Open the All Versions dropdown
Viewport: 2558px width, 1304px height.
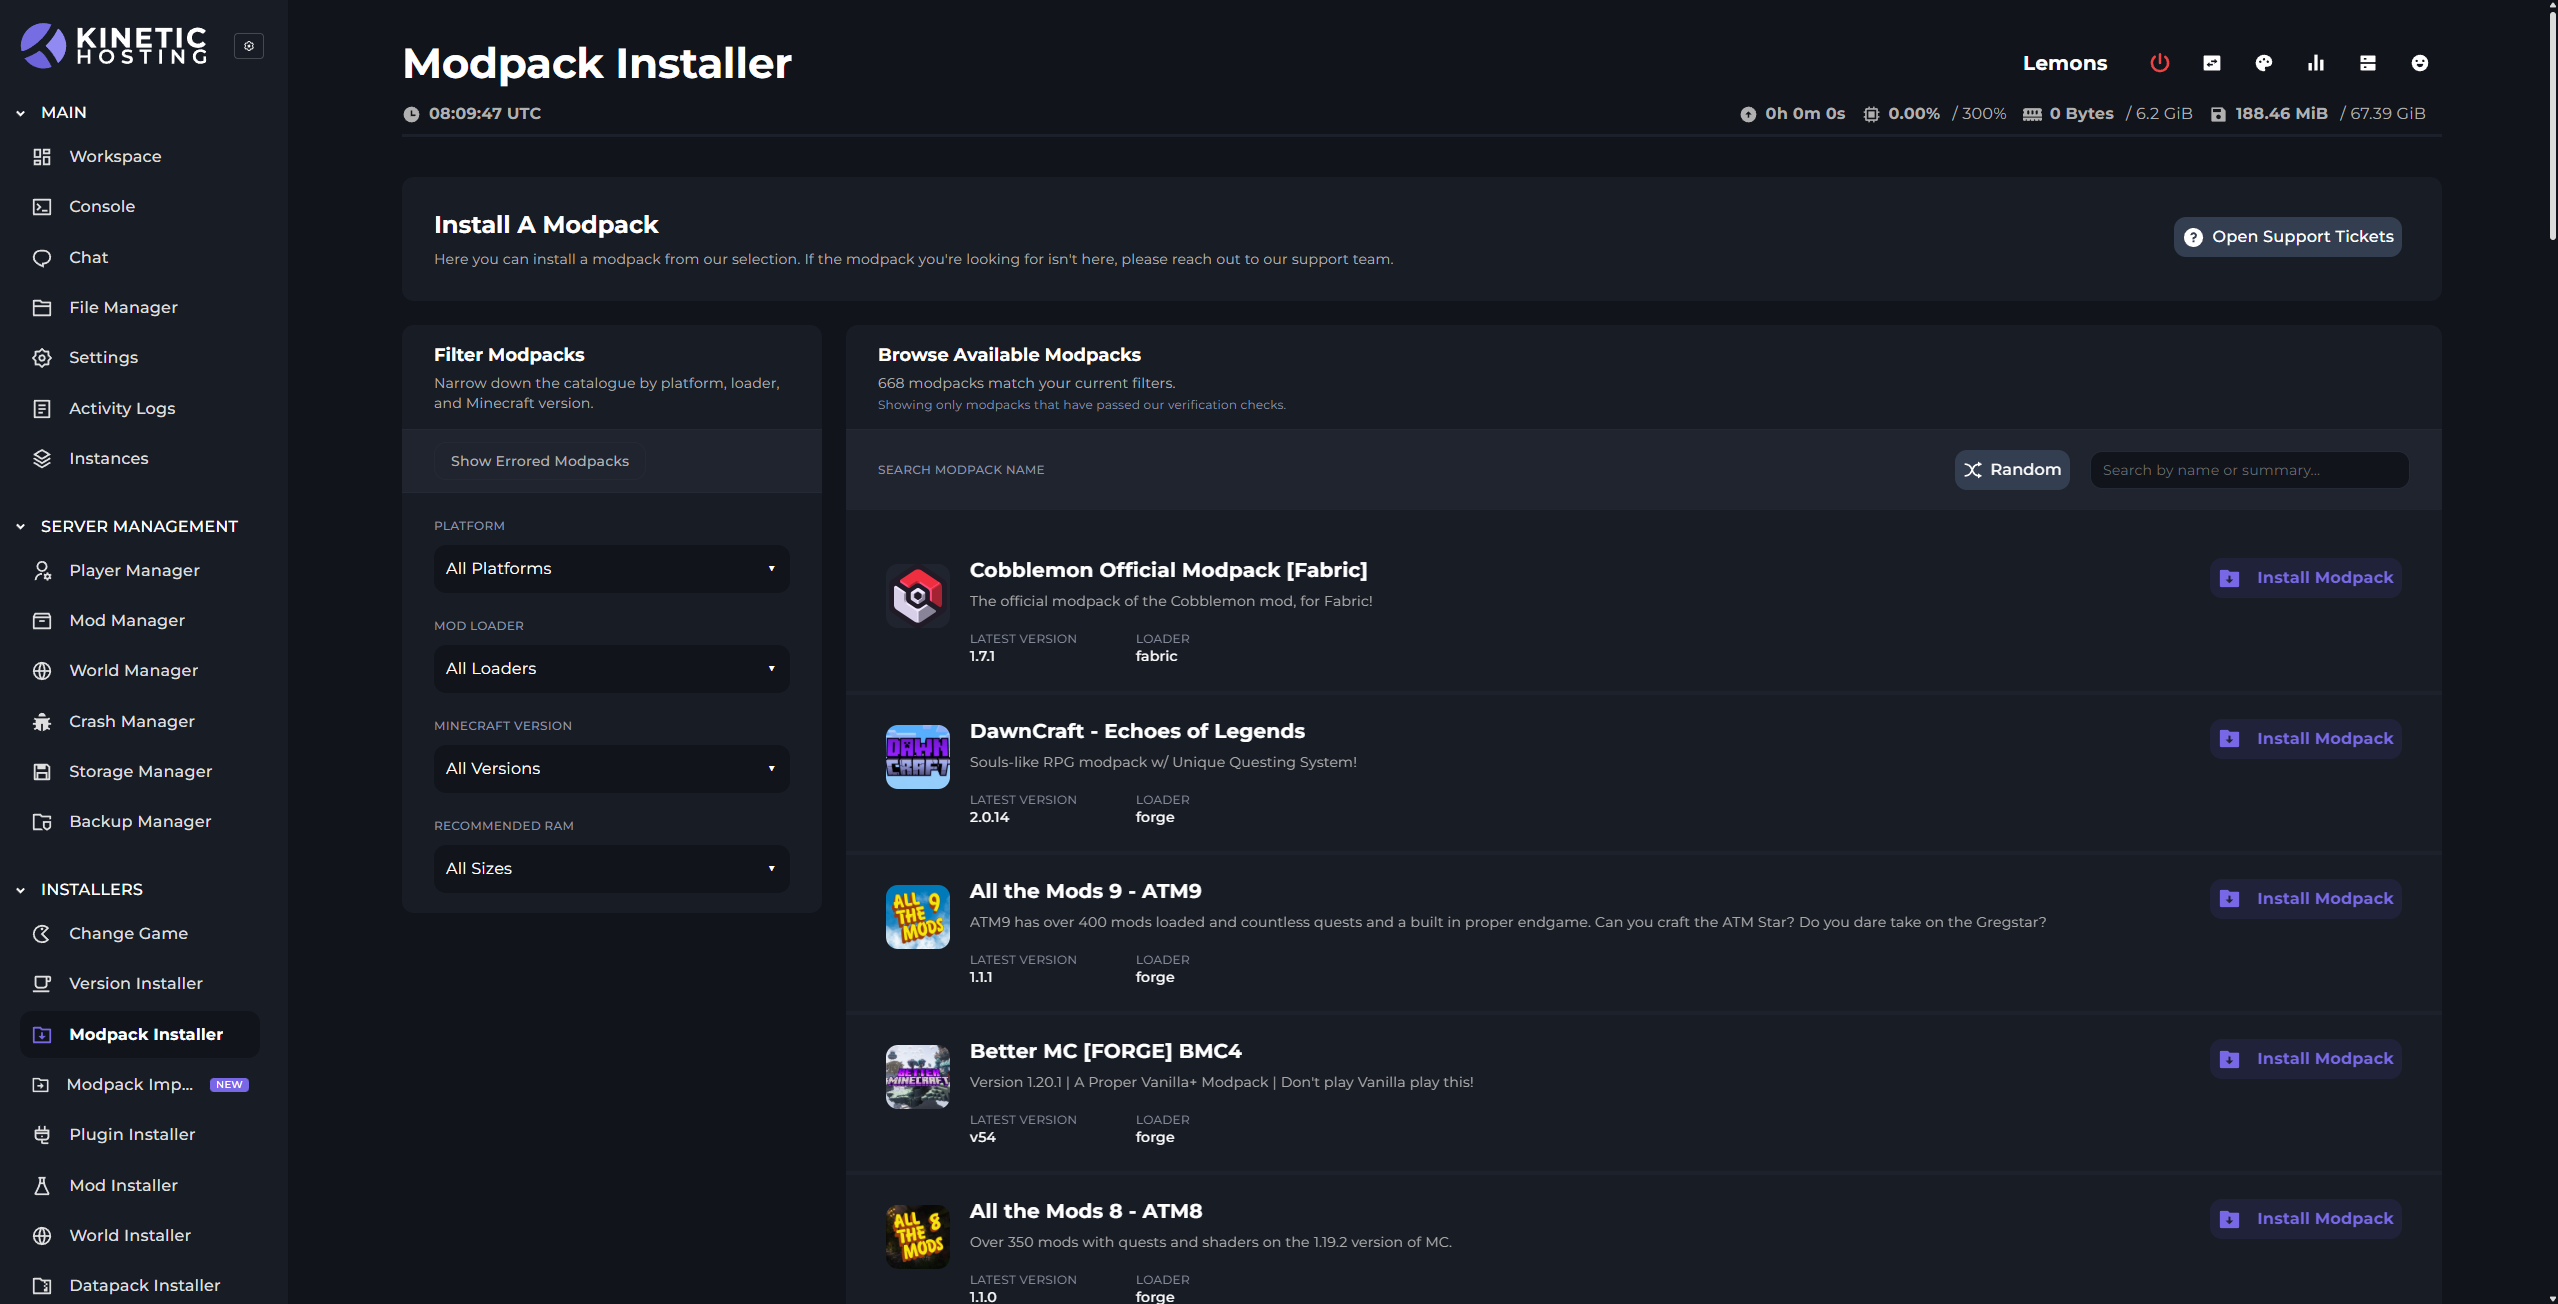(611, 769)
